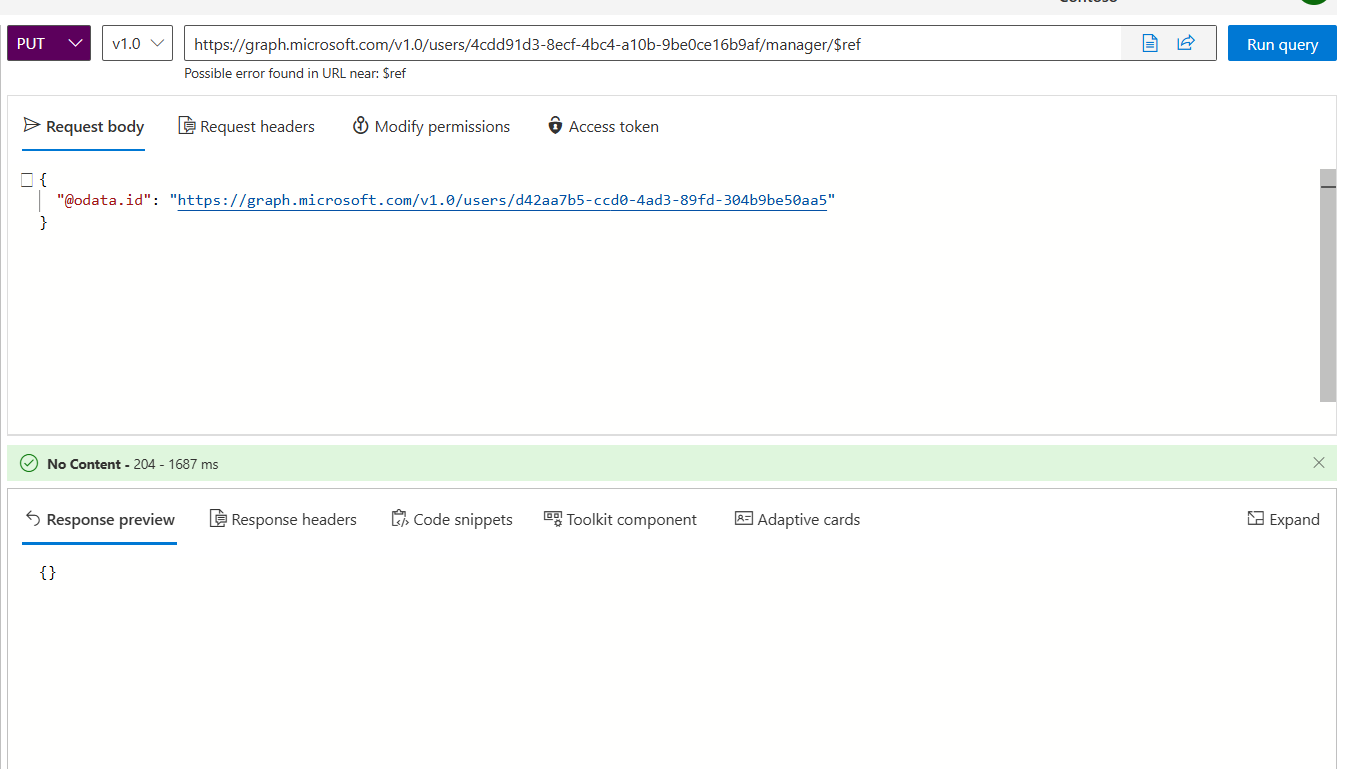
Task: Click the green success check icon
Action: (29, 464)
